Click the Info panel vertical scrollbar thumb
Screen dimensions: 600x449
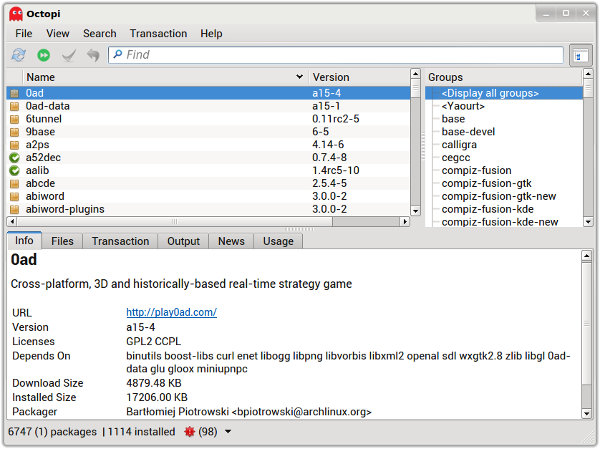coord(586,323)
